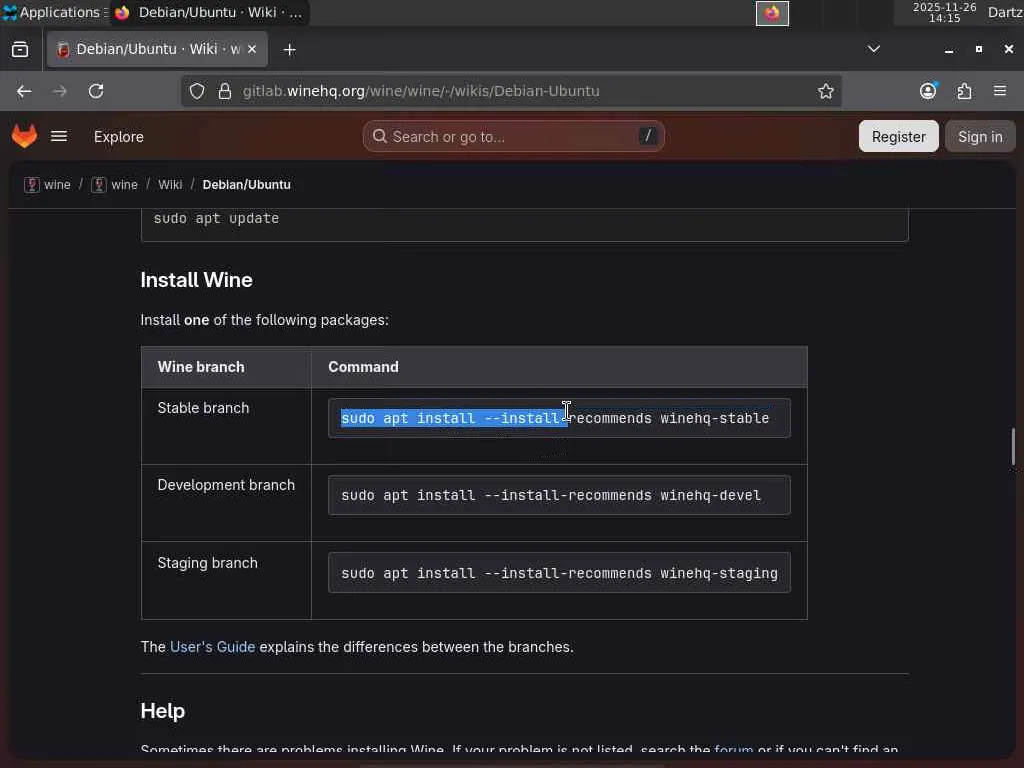Open the User's Guide link
The width and height of the screenshot is (1024, 768).
click(212, 647)
